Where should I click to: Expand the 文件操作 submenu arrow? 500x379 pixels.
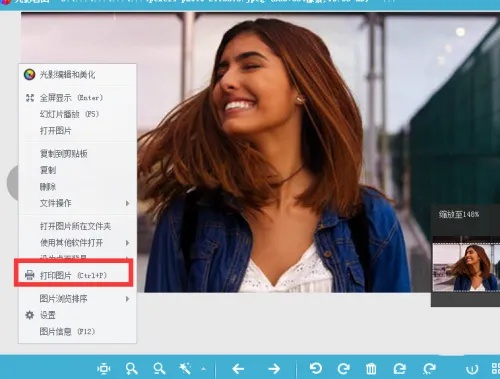click(x=127, y=203)
